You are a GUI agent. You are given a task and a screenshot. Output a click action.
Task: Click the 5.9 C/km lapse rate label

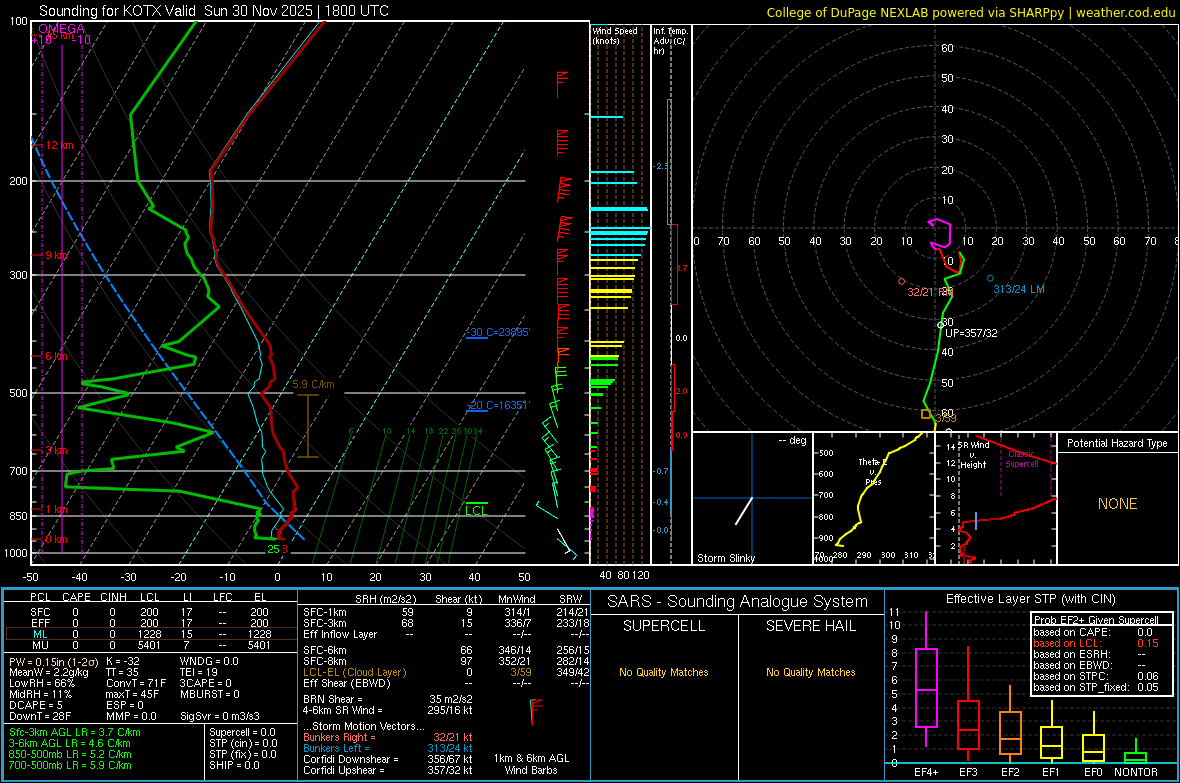point(313,384)
